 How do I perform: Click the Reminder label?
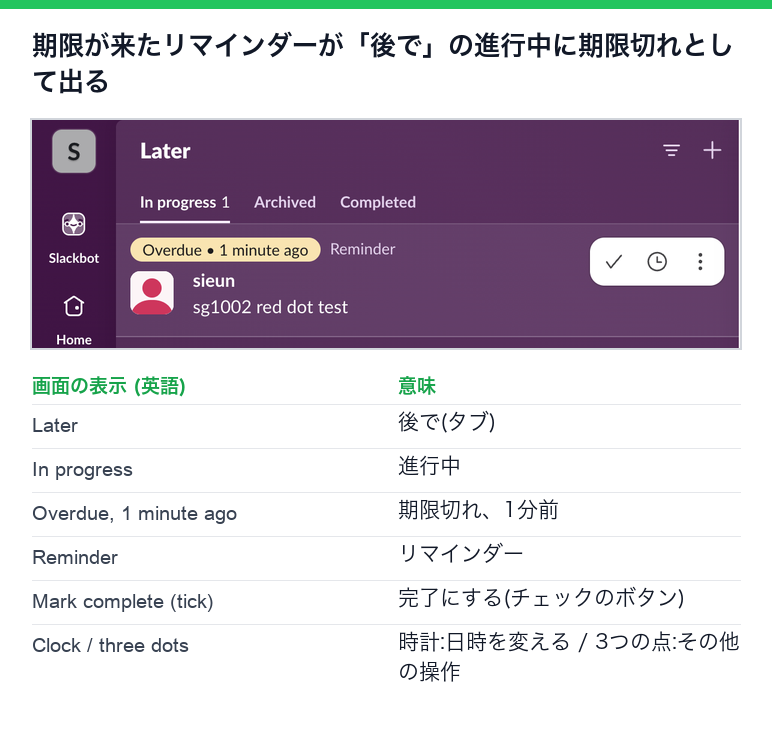[x=362, y=249]
